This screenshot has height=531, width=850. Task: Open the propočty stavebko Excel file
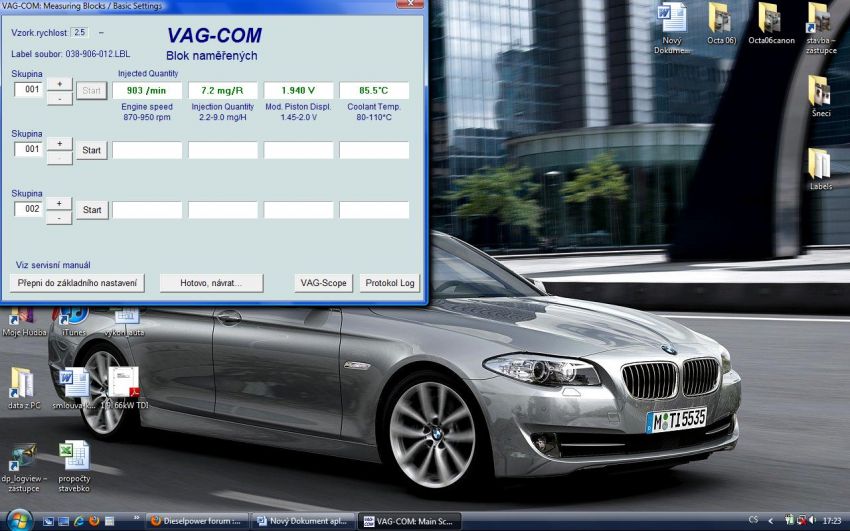click(73, 457)
